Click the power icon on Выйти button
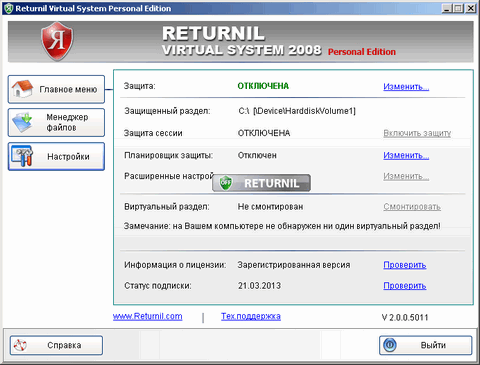Screen dimensions: 480x365 [390, 345]
